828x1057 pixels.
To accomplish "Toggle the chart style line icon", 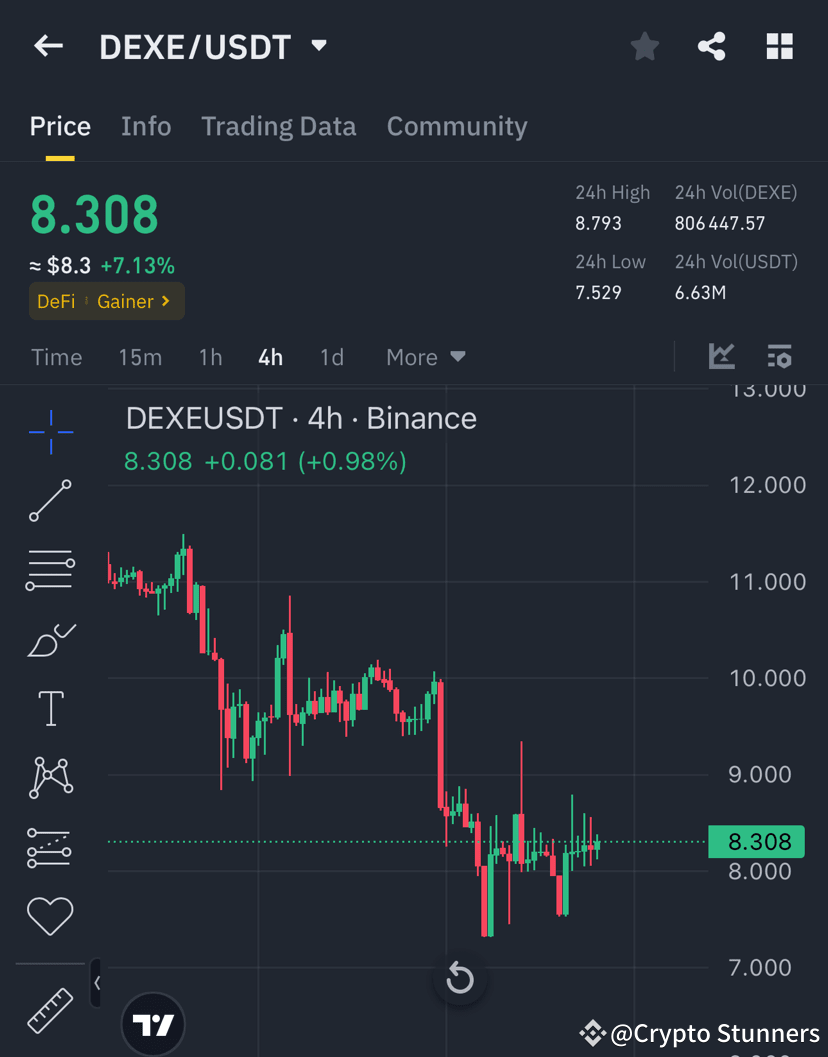I will point(721,356).
